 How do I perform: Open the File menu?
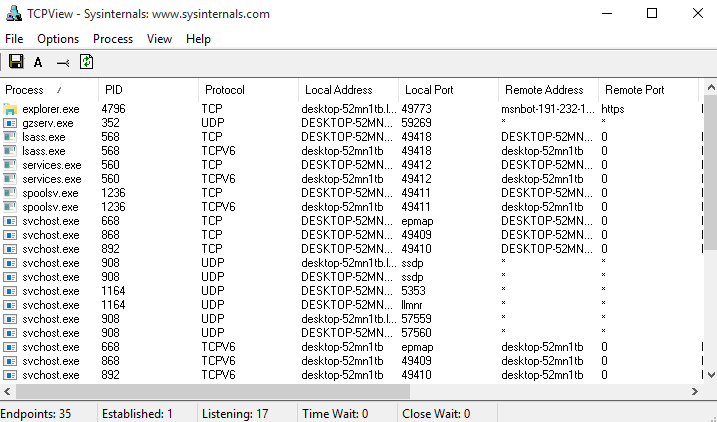tap(14, 39)
